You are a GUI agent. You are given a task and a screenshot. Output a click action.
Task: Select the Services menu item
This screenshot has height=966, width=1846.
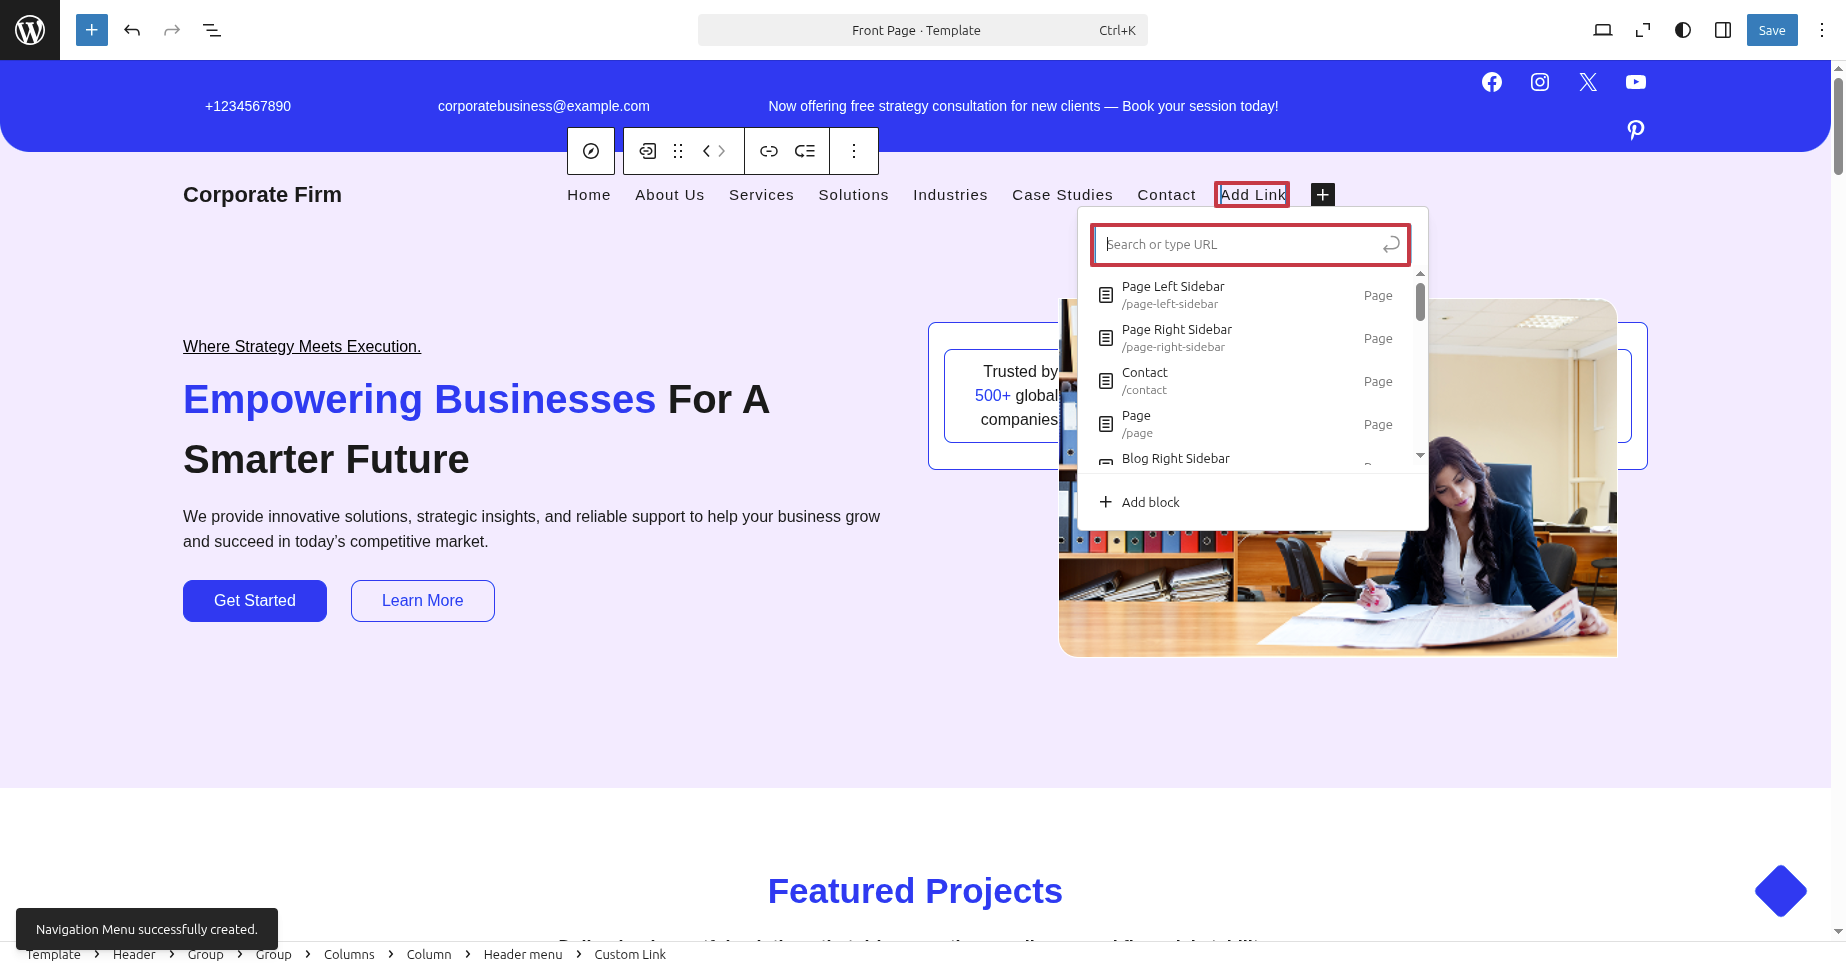pos(761,195)
